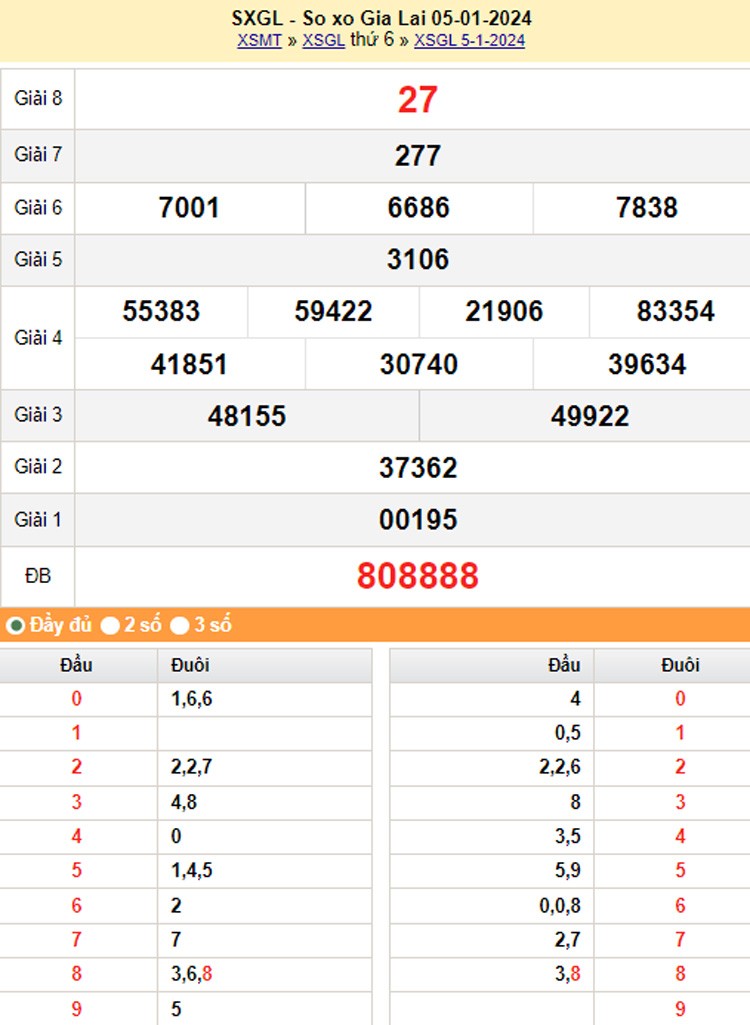Screen dimensions: 750x1025
Task: Open the XSMT breadcrumb link
Action: 259,41
